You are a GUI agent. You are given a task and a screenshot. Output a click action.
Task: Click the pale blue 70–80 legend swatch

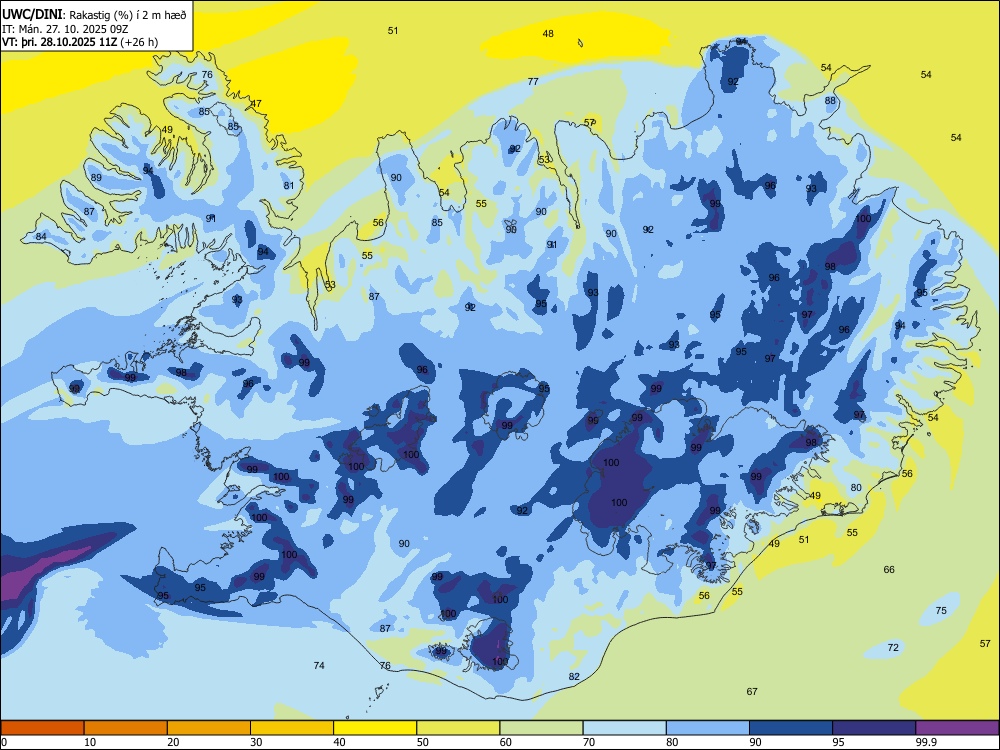coord(624,728)
